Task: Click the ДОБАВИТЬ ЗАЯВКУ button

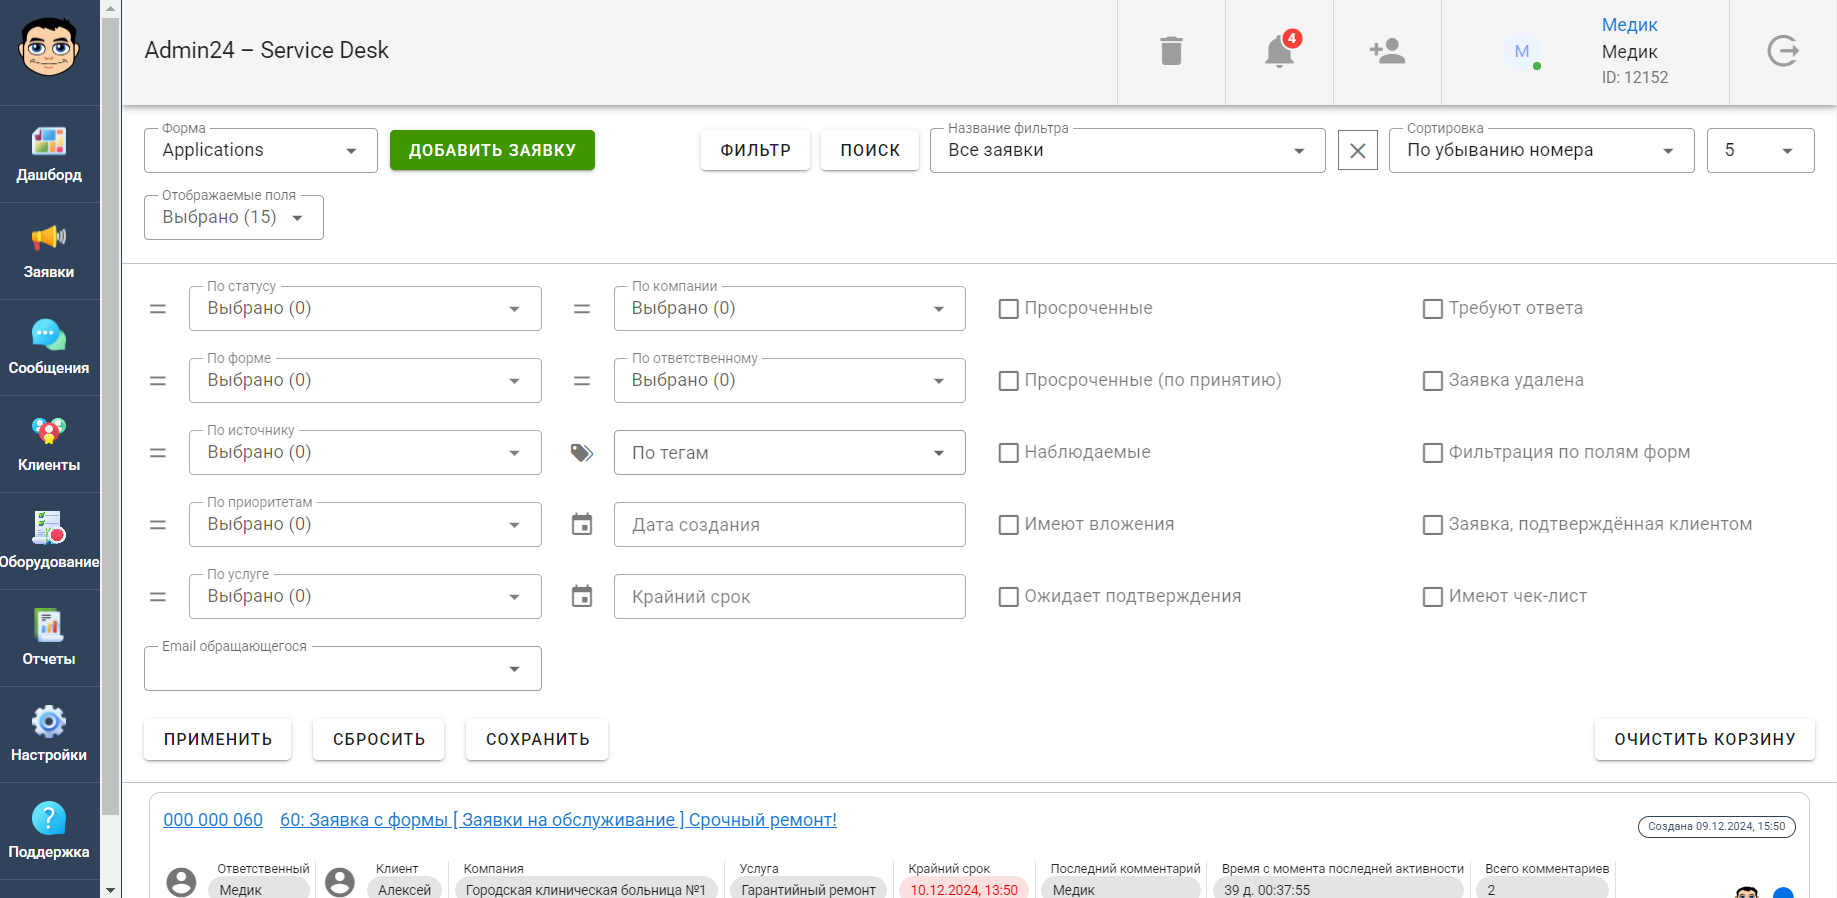Action: coord(492,150)
